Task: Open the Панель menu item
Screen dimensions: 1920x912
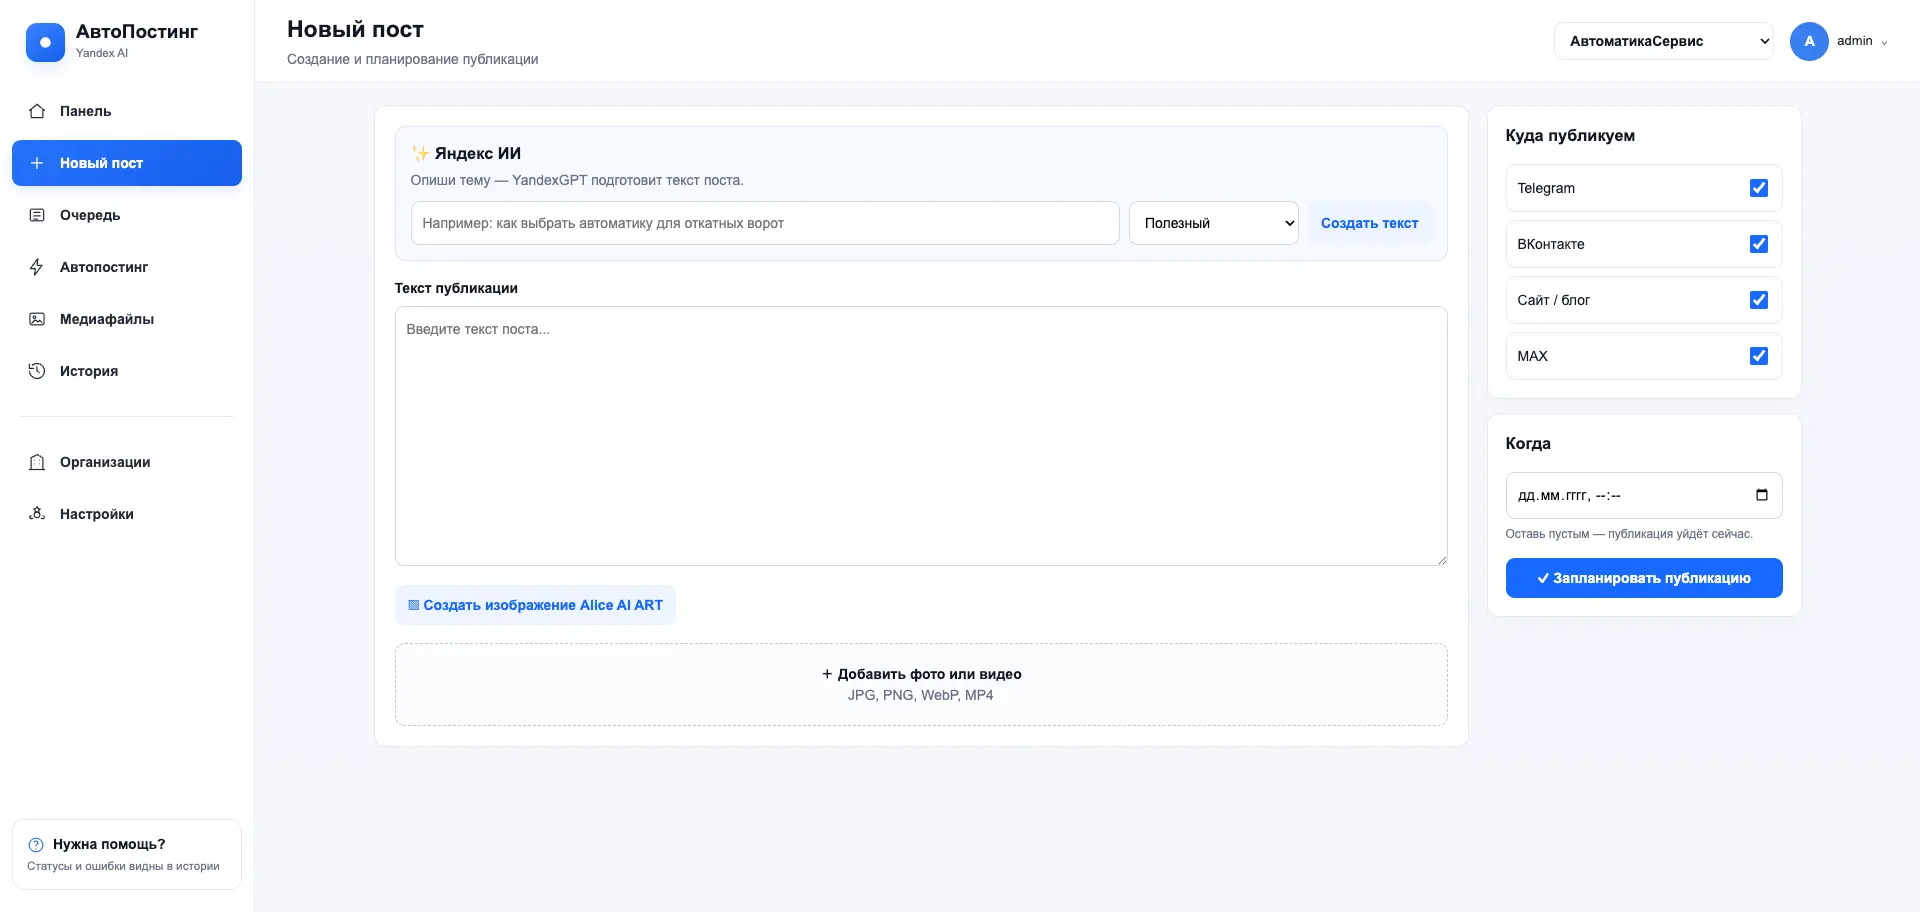Action: pos(127,111)
